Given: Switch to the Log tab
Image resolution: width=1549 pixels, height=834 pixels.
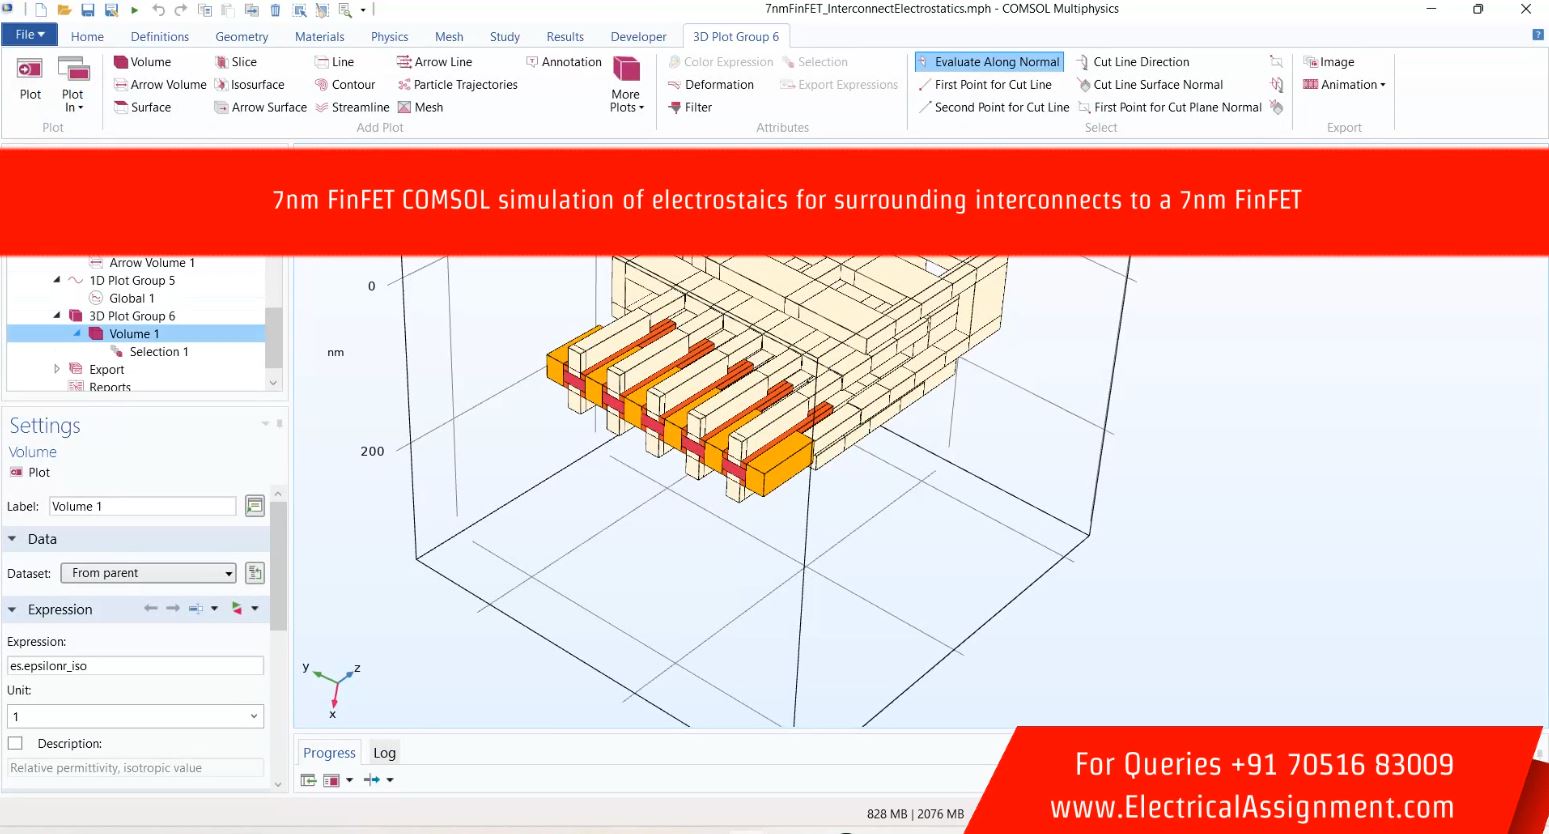Looking at the screenshot, I should (384, 753).
